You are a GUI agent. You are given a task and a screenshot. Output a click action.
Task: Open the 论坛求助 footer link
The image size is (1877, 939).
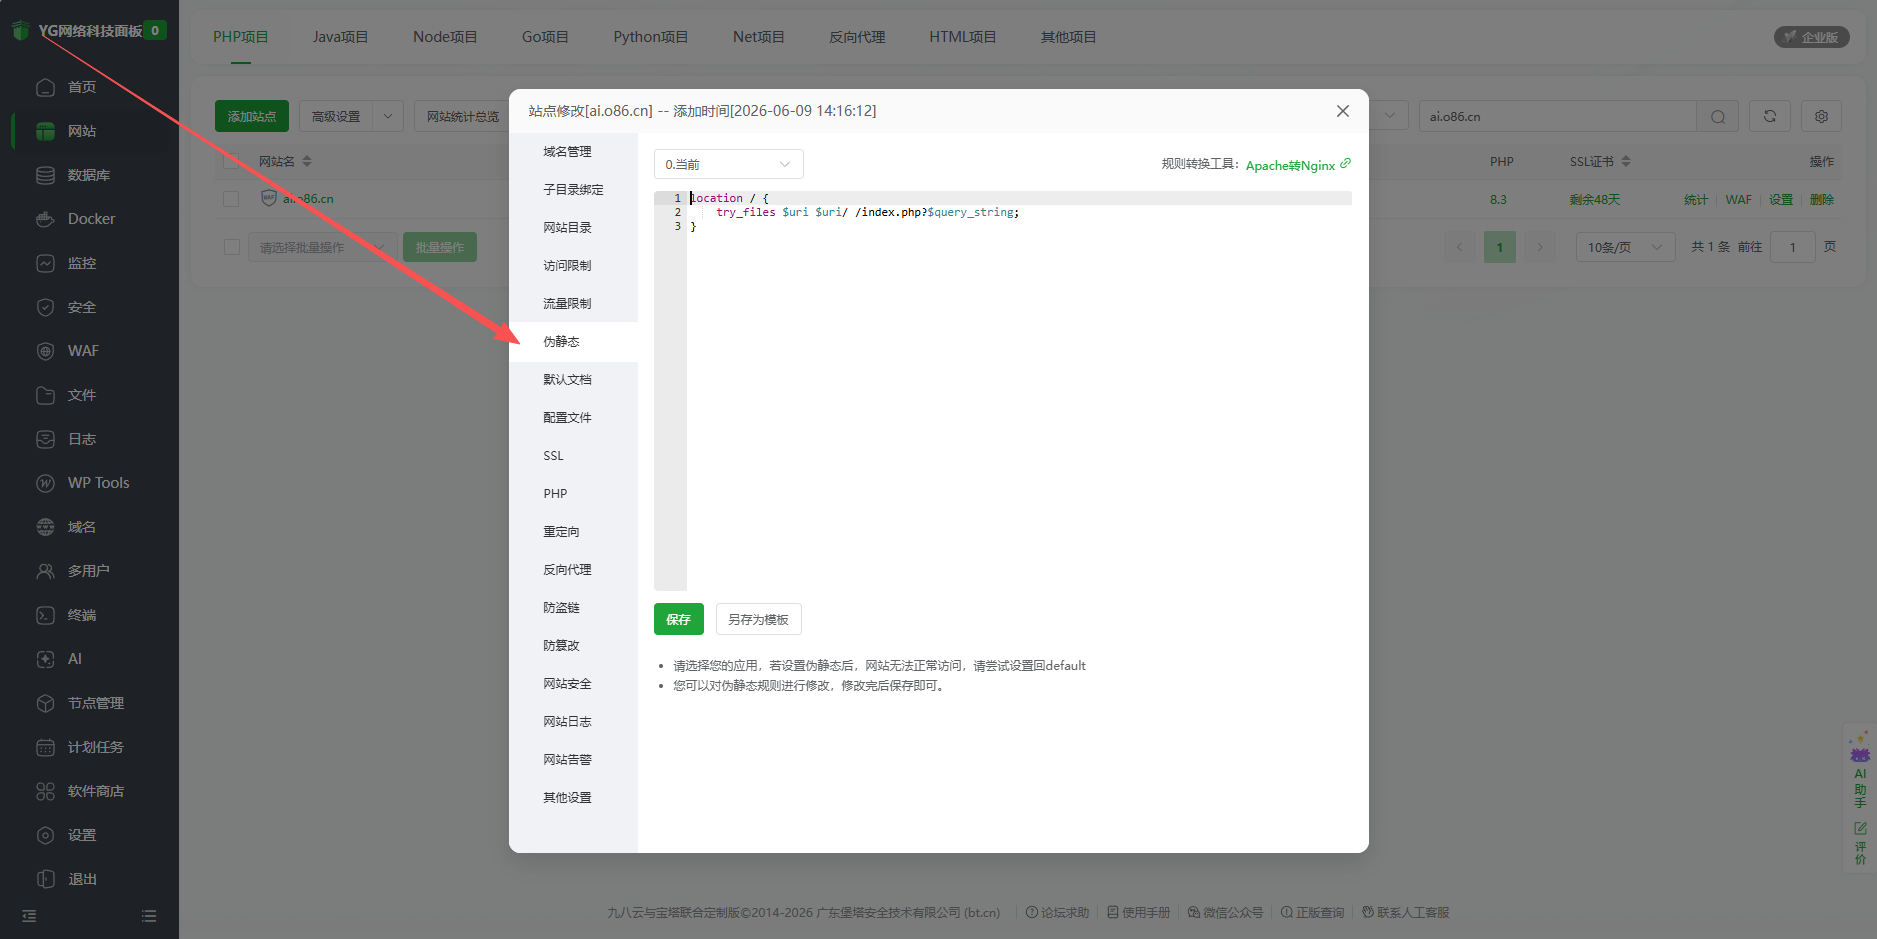(1058, 912)
